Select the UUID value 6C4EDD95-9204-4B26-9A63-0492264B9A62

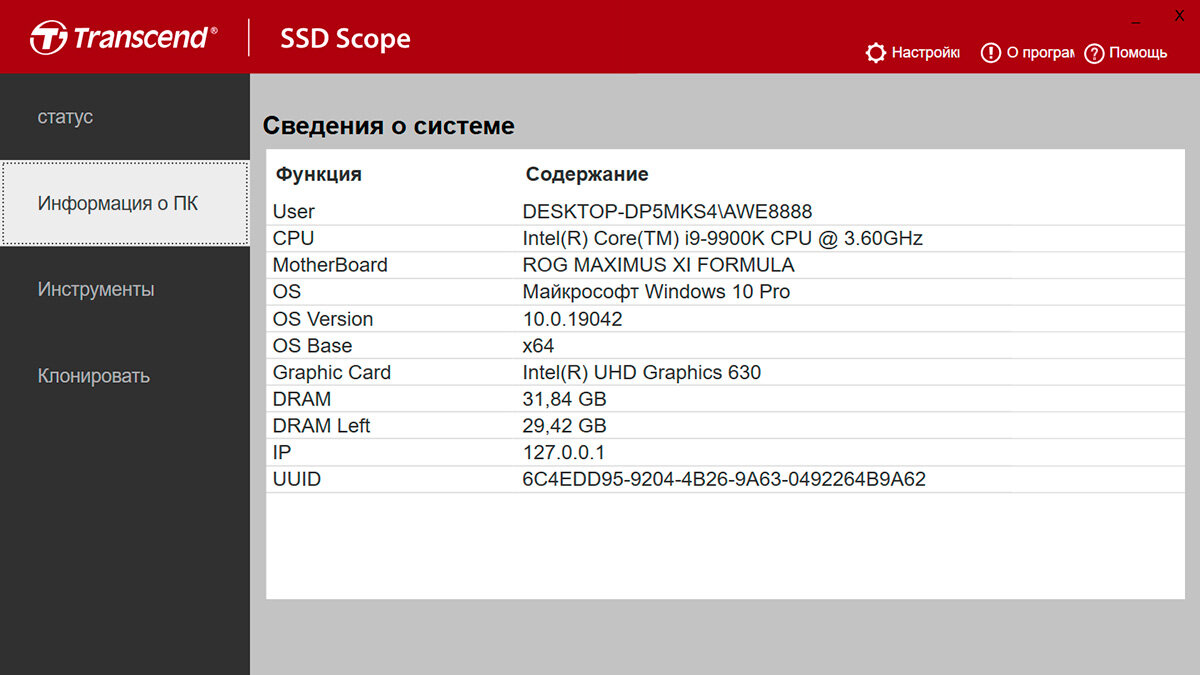tap(724, 480)
